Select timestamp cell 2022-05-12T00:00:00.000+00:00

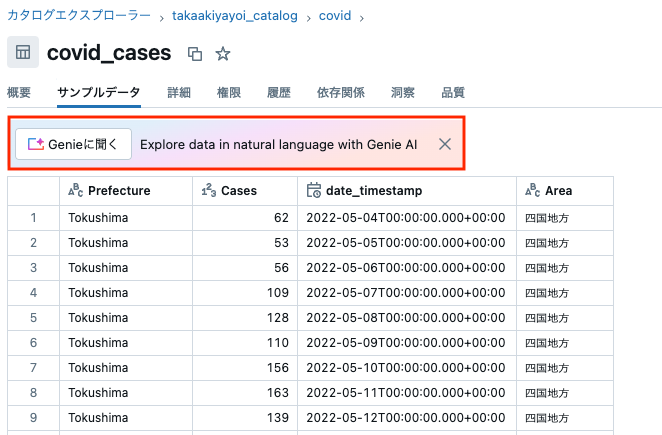pyautogui.click(x=407, y=418)
